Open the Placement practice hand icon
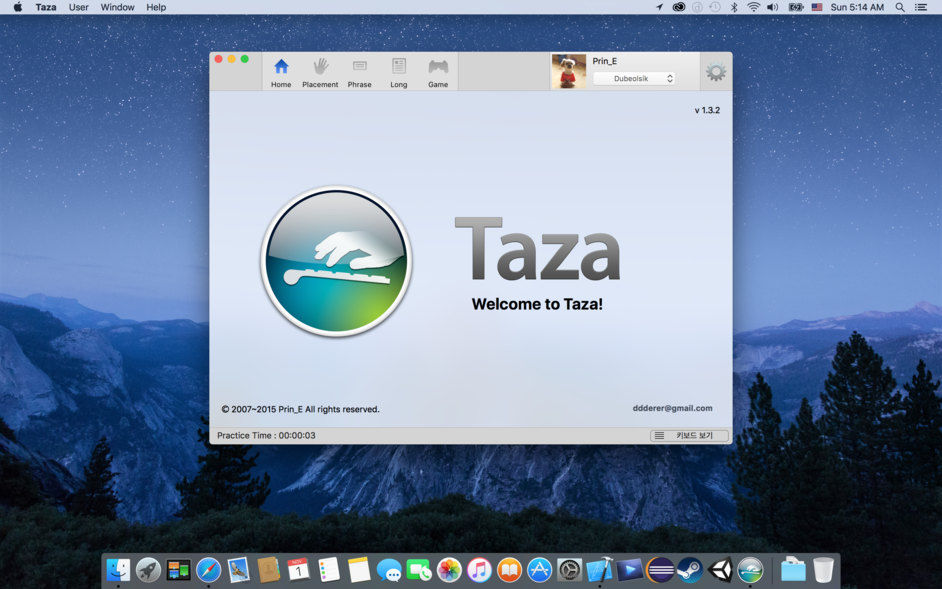This screenshot has height=589, width=942. (320, 66)
